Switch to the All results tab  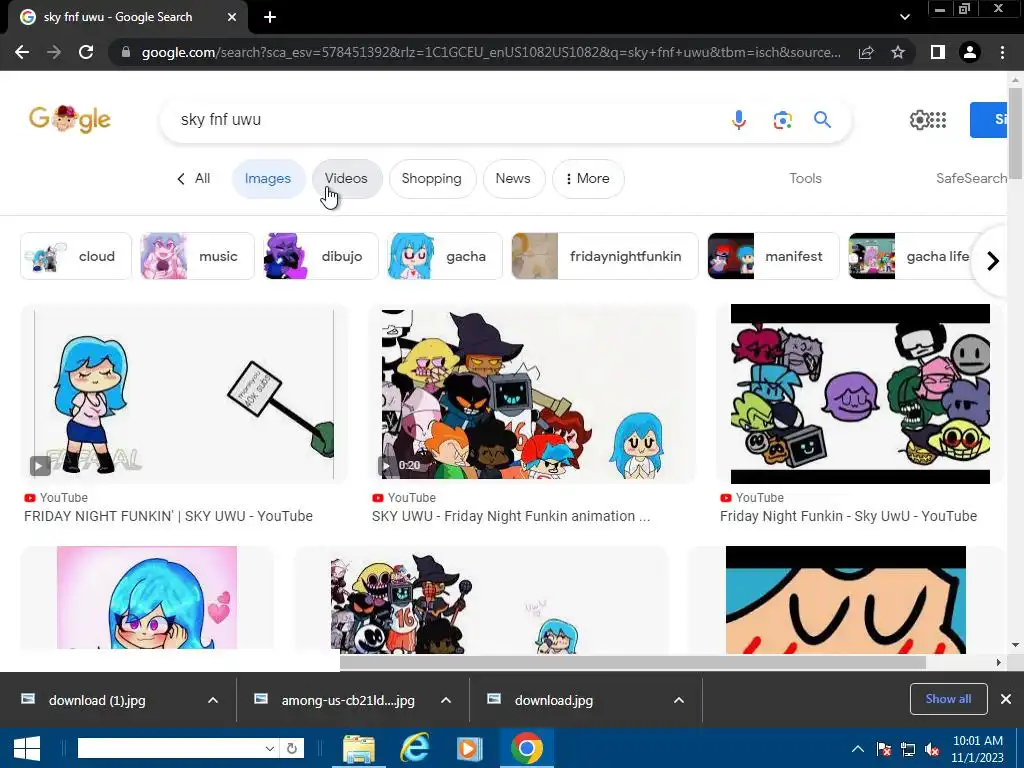193,178
